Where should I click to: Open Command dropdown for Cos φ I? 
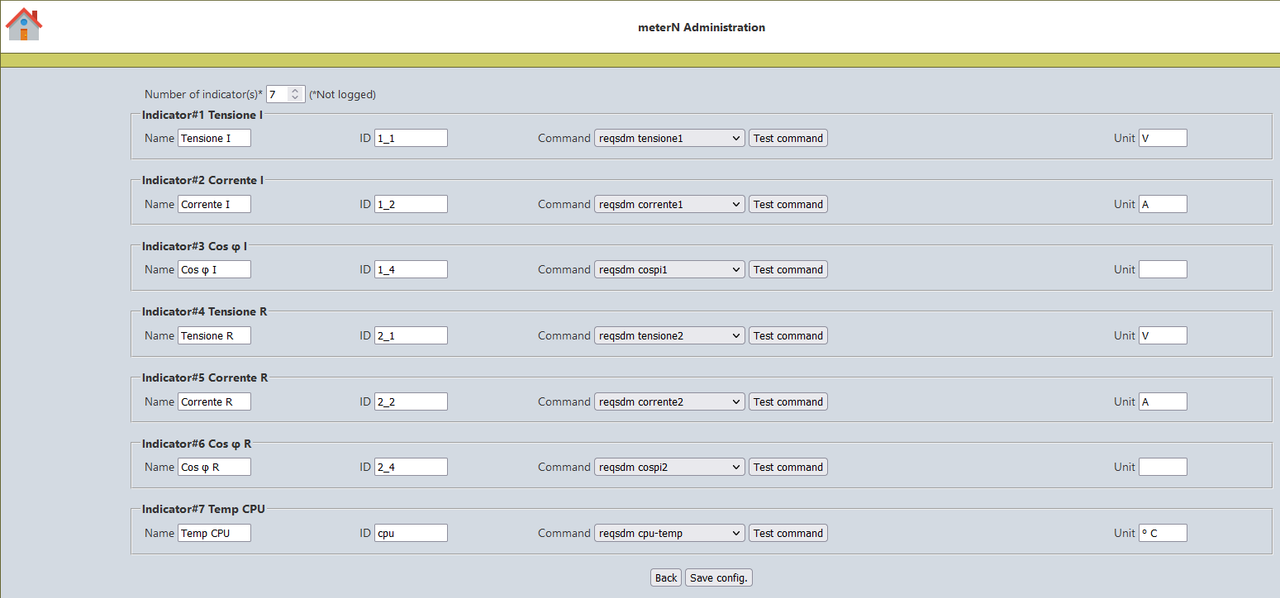click(x=670, y=269)
